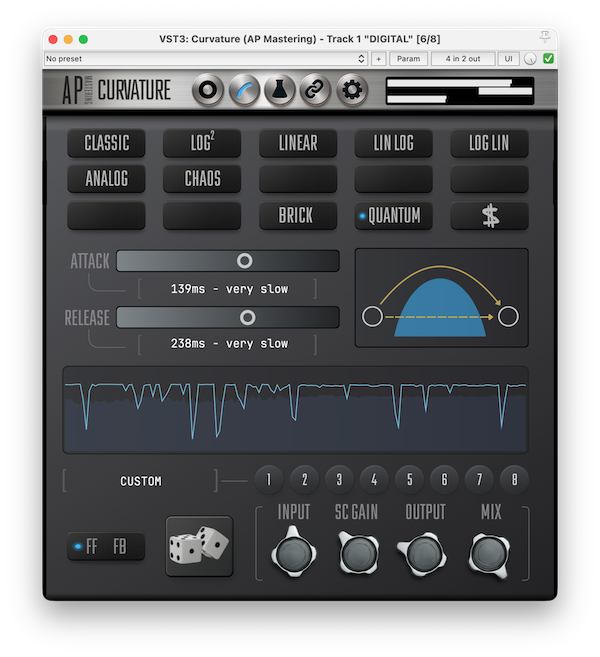Open the flask experimental icon
The width and height of the screenshot is (600, 657).
tap(279, 90)
